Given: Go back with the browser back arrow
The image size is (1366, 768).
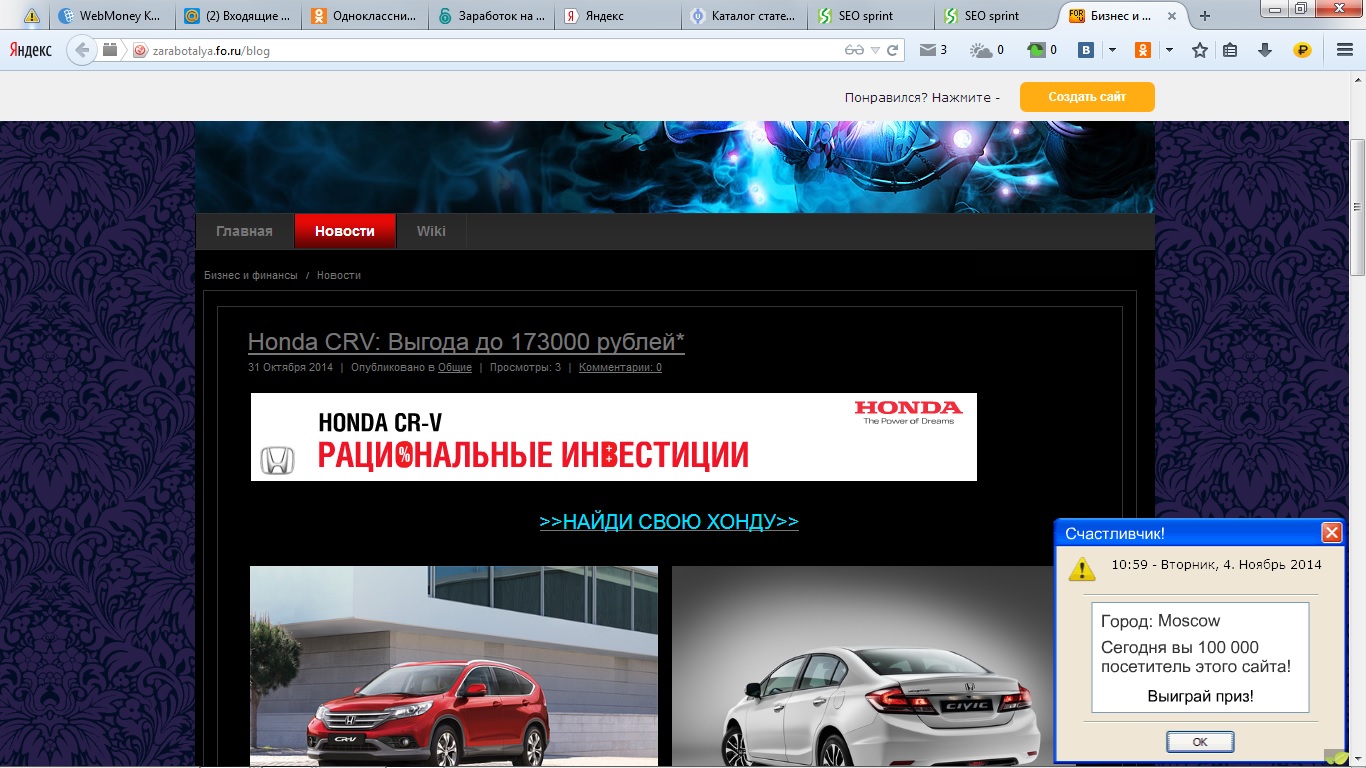Looking at the screenshot, I should 82,50.
